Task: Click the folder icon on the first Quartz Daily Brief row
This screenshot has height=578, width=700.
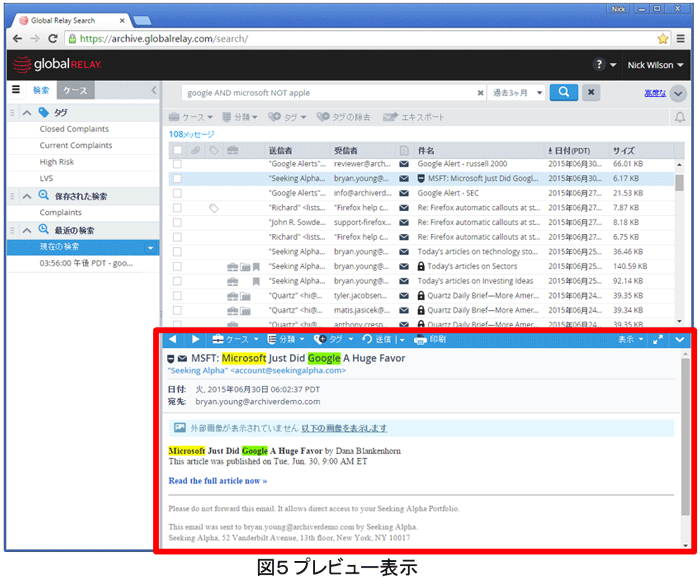Action: tap(245, 296)
